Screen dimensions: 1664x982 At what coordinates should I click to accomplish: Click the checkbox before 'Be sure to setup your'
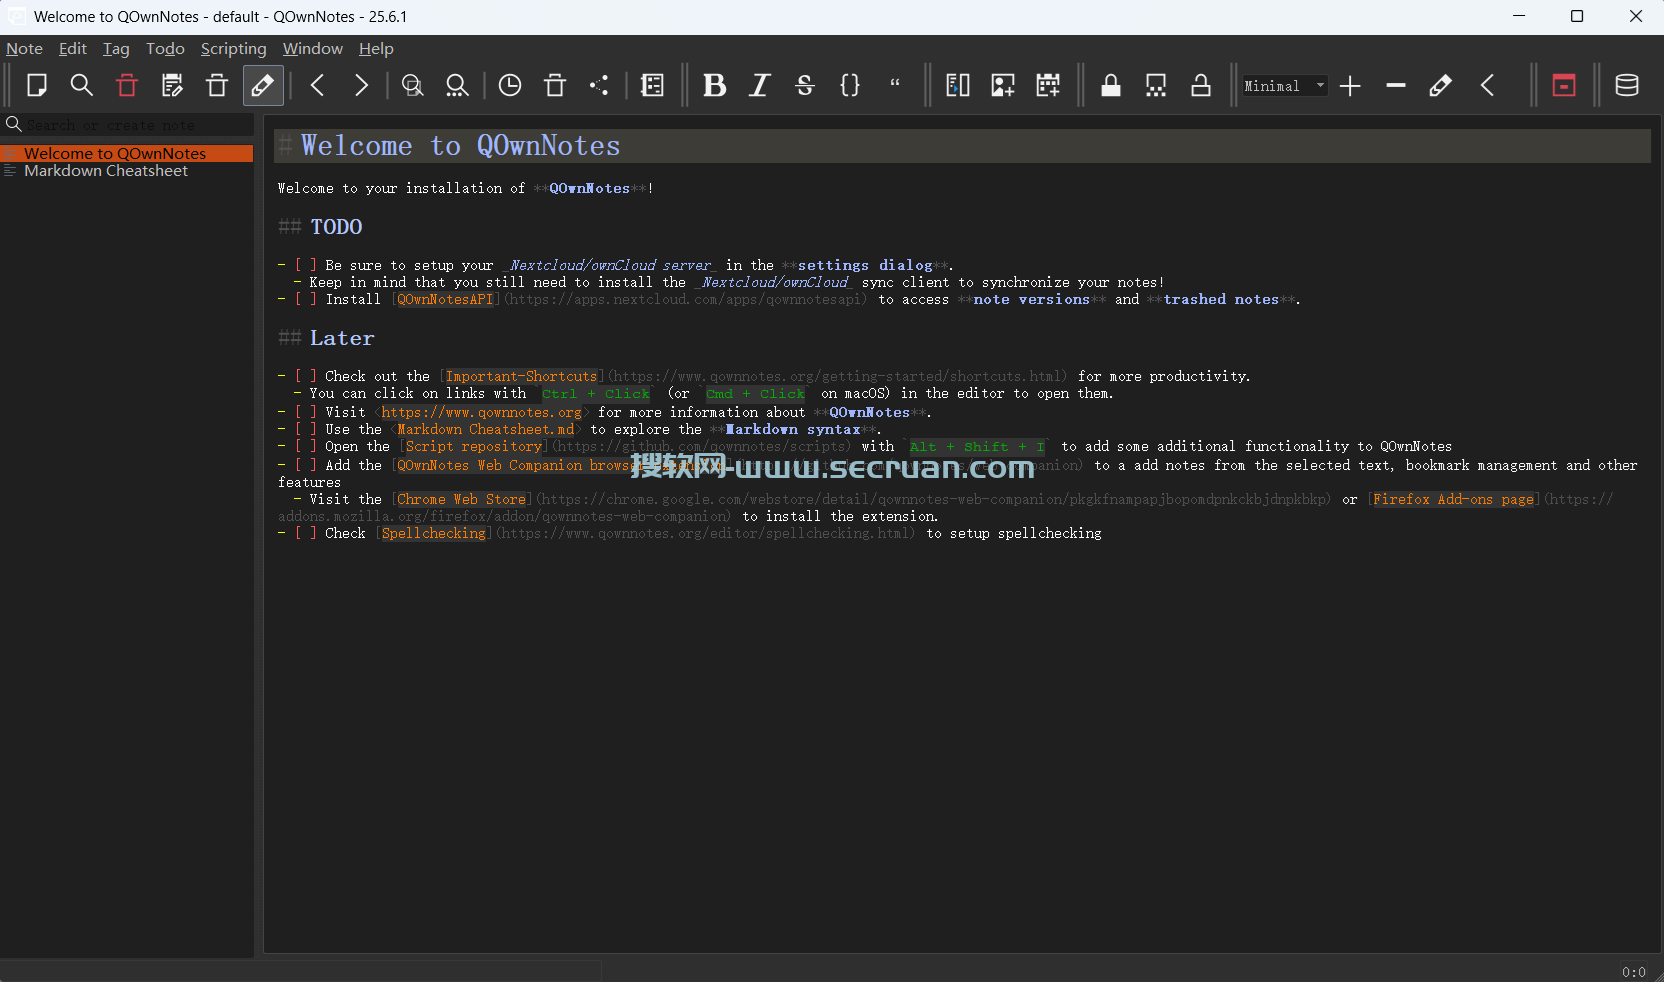305,265
